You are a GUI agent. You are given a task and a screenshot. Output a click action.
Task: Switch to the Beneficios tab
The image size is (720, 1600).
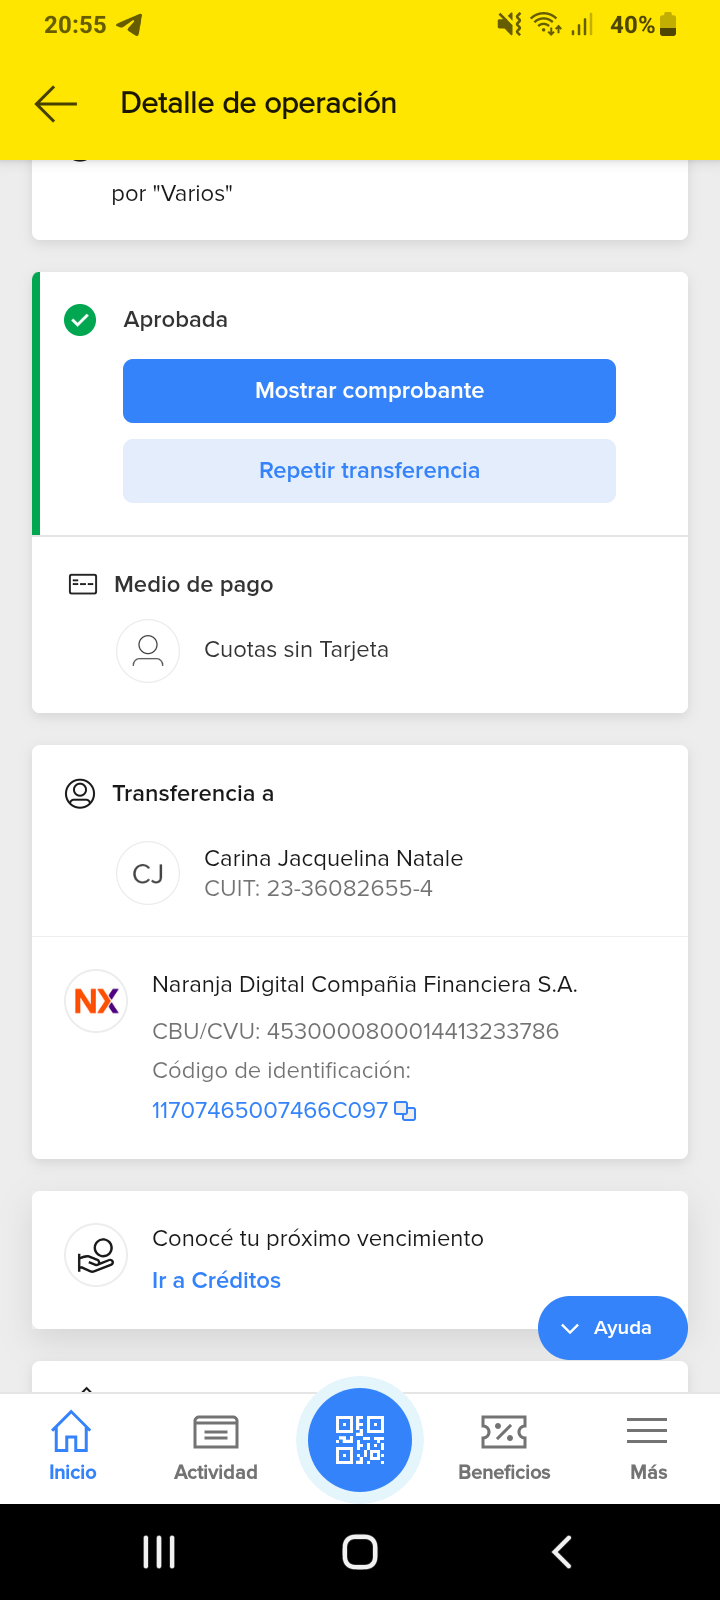[504, 1446]
